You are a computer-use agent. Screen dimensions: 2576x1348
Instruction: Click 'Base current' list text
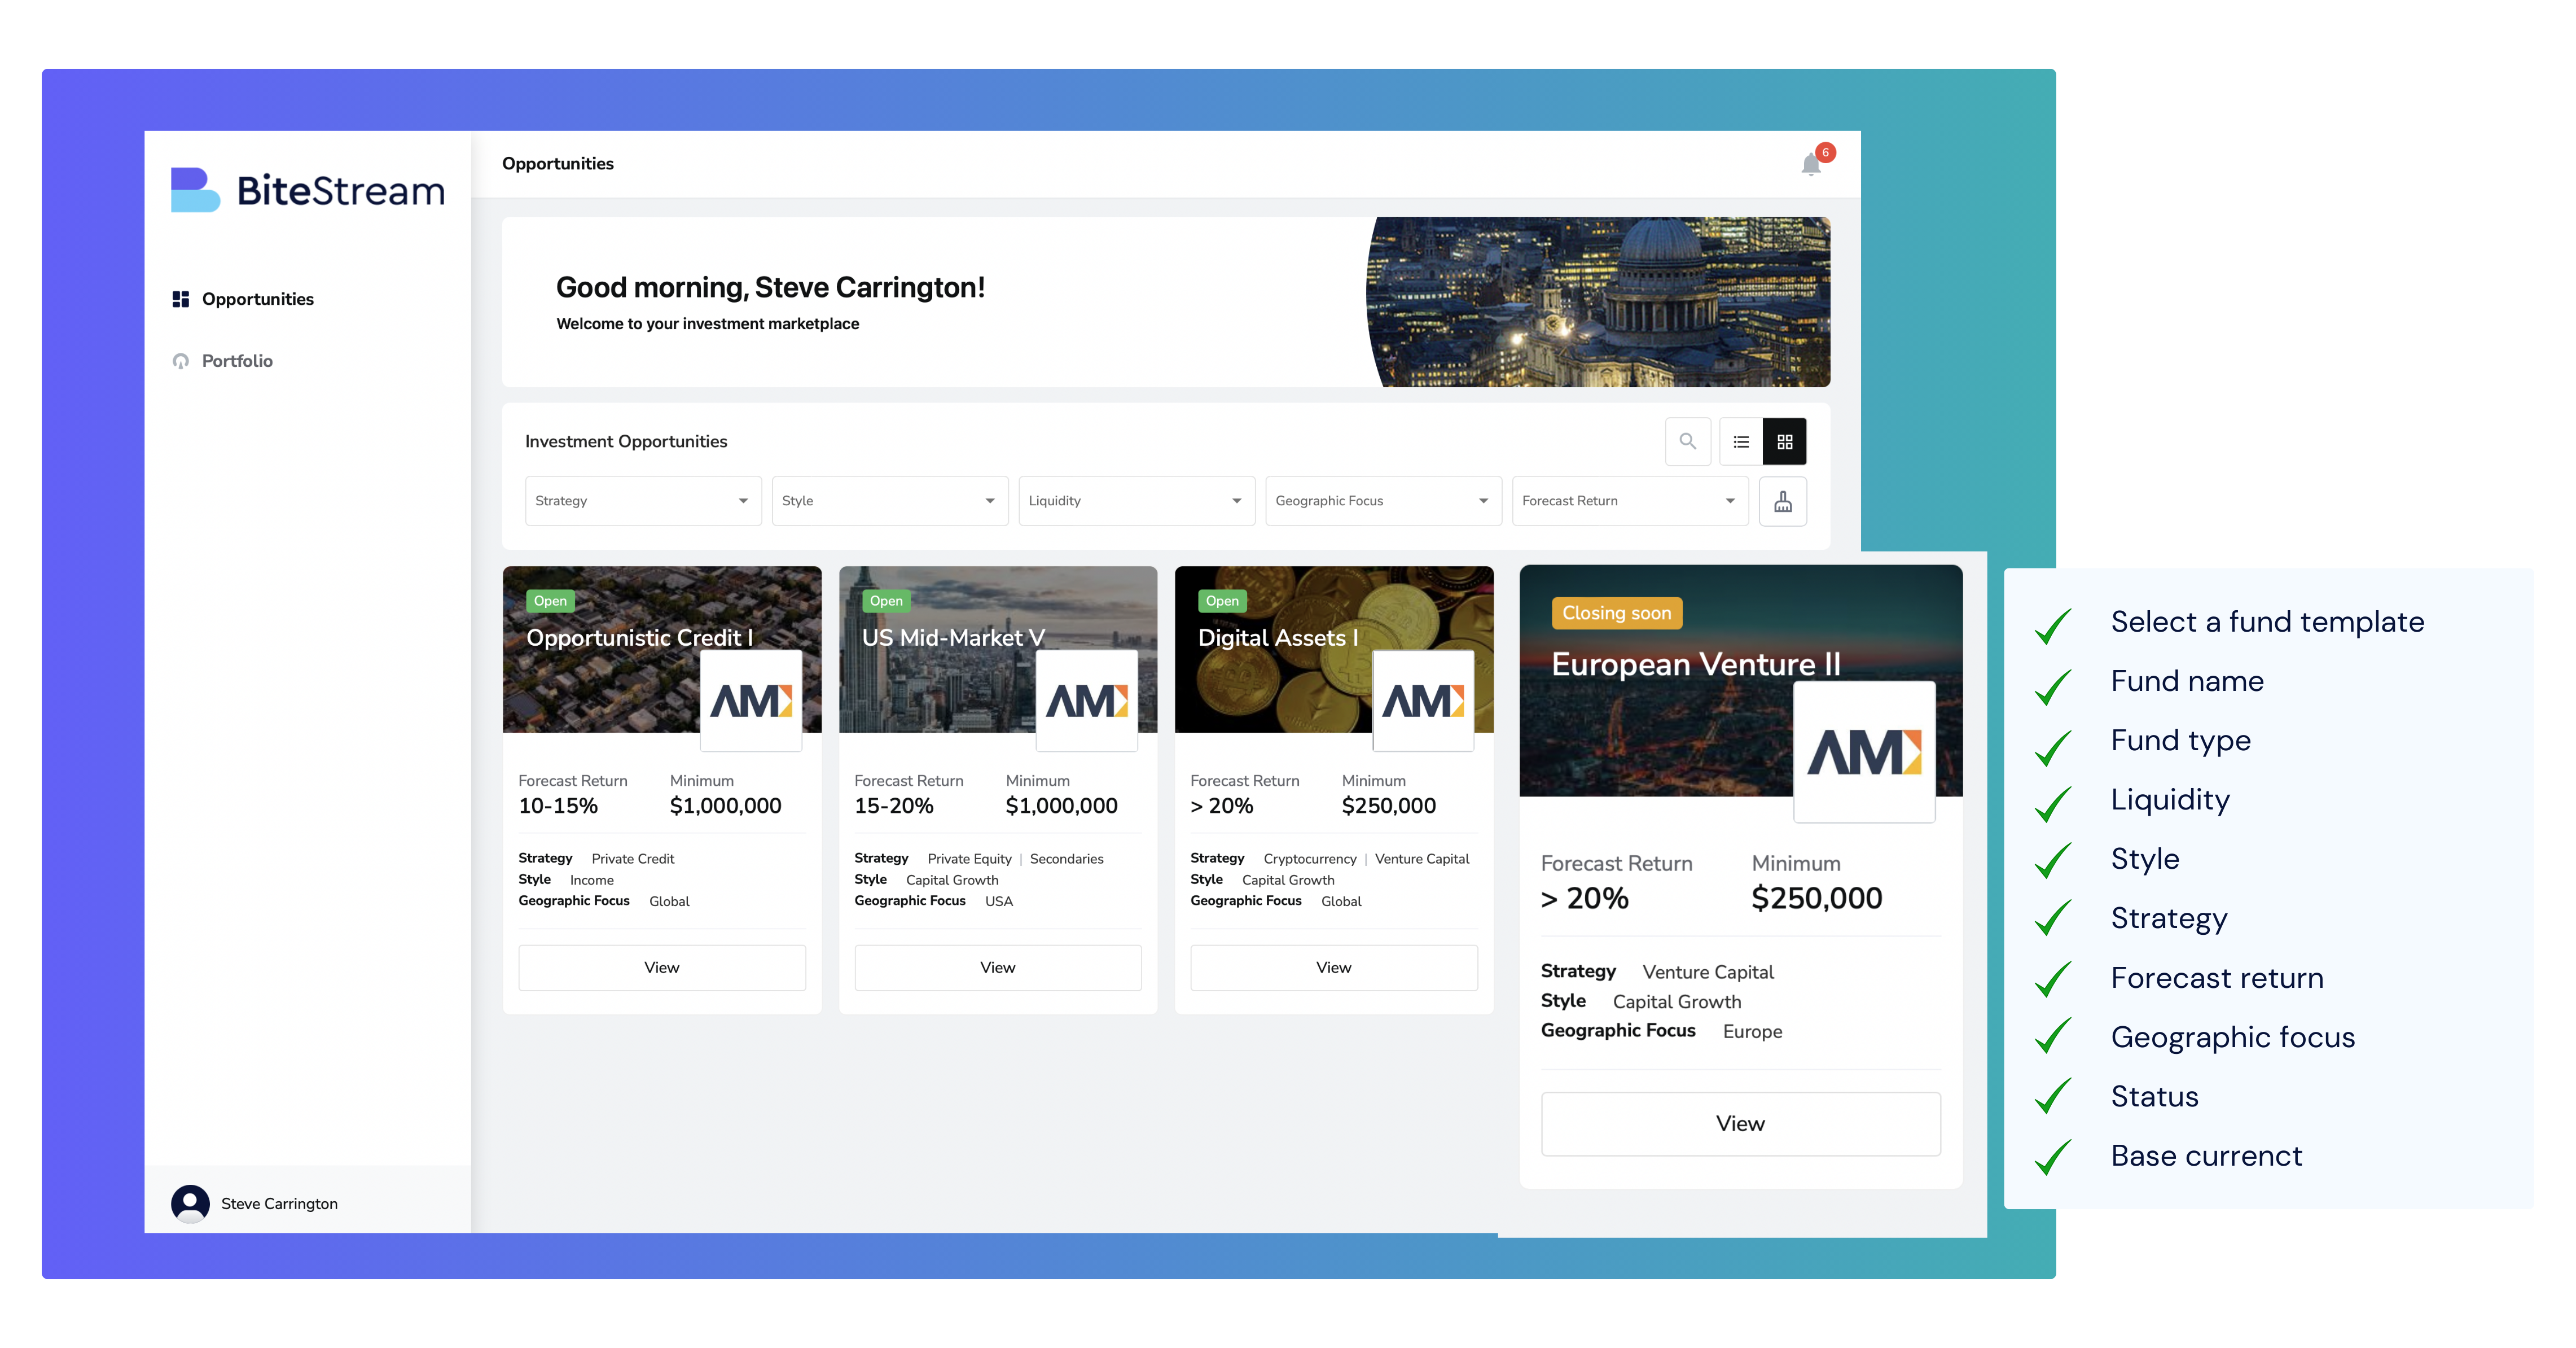click(x=2207, y=1156)
